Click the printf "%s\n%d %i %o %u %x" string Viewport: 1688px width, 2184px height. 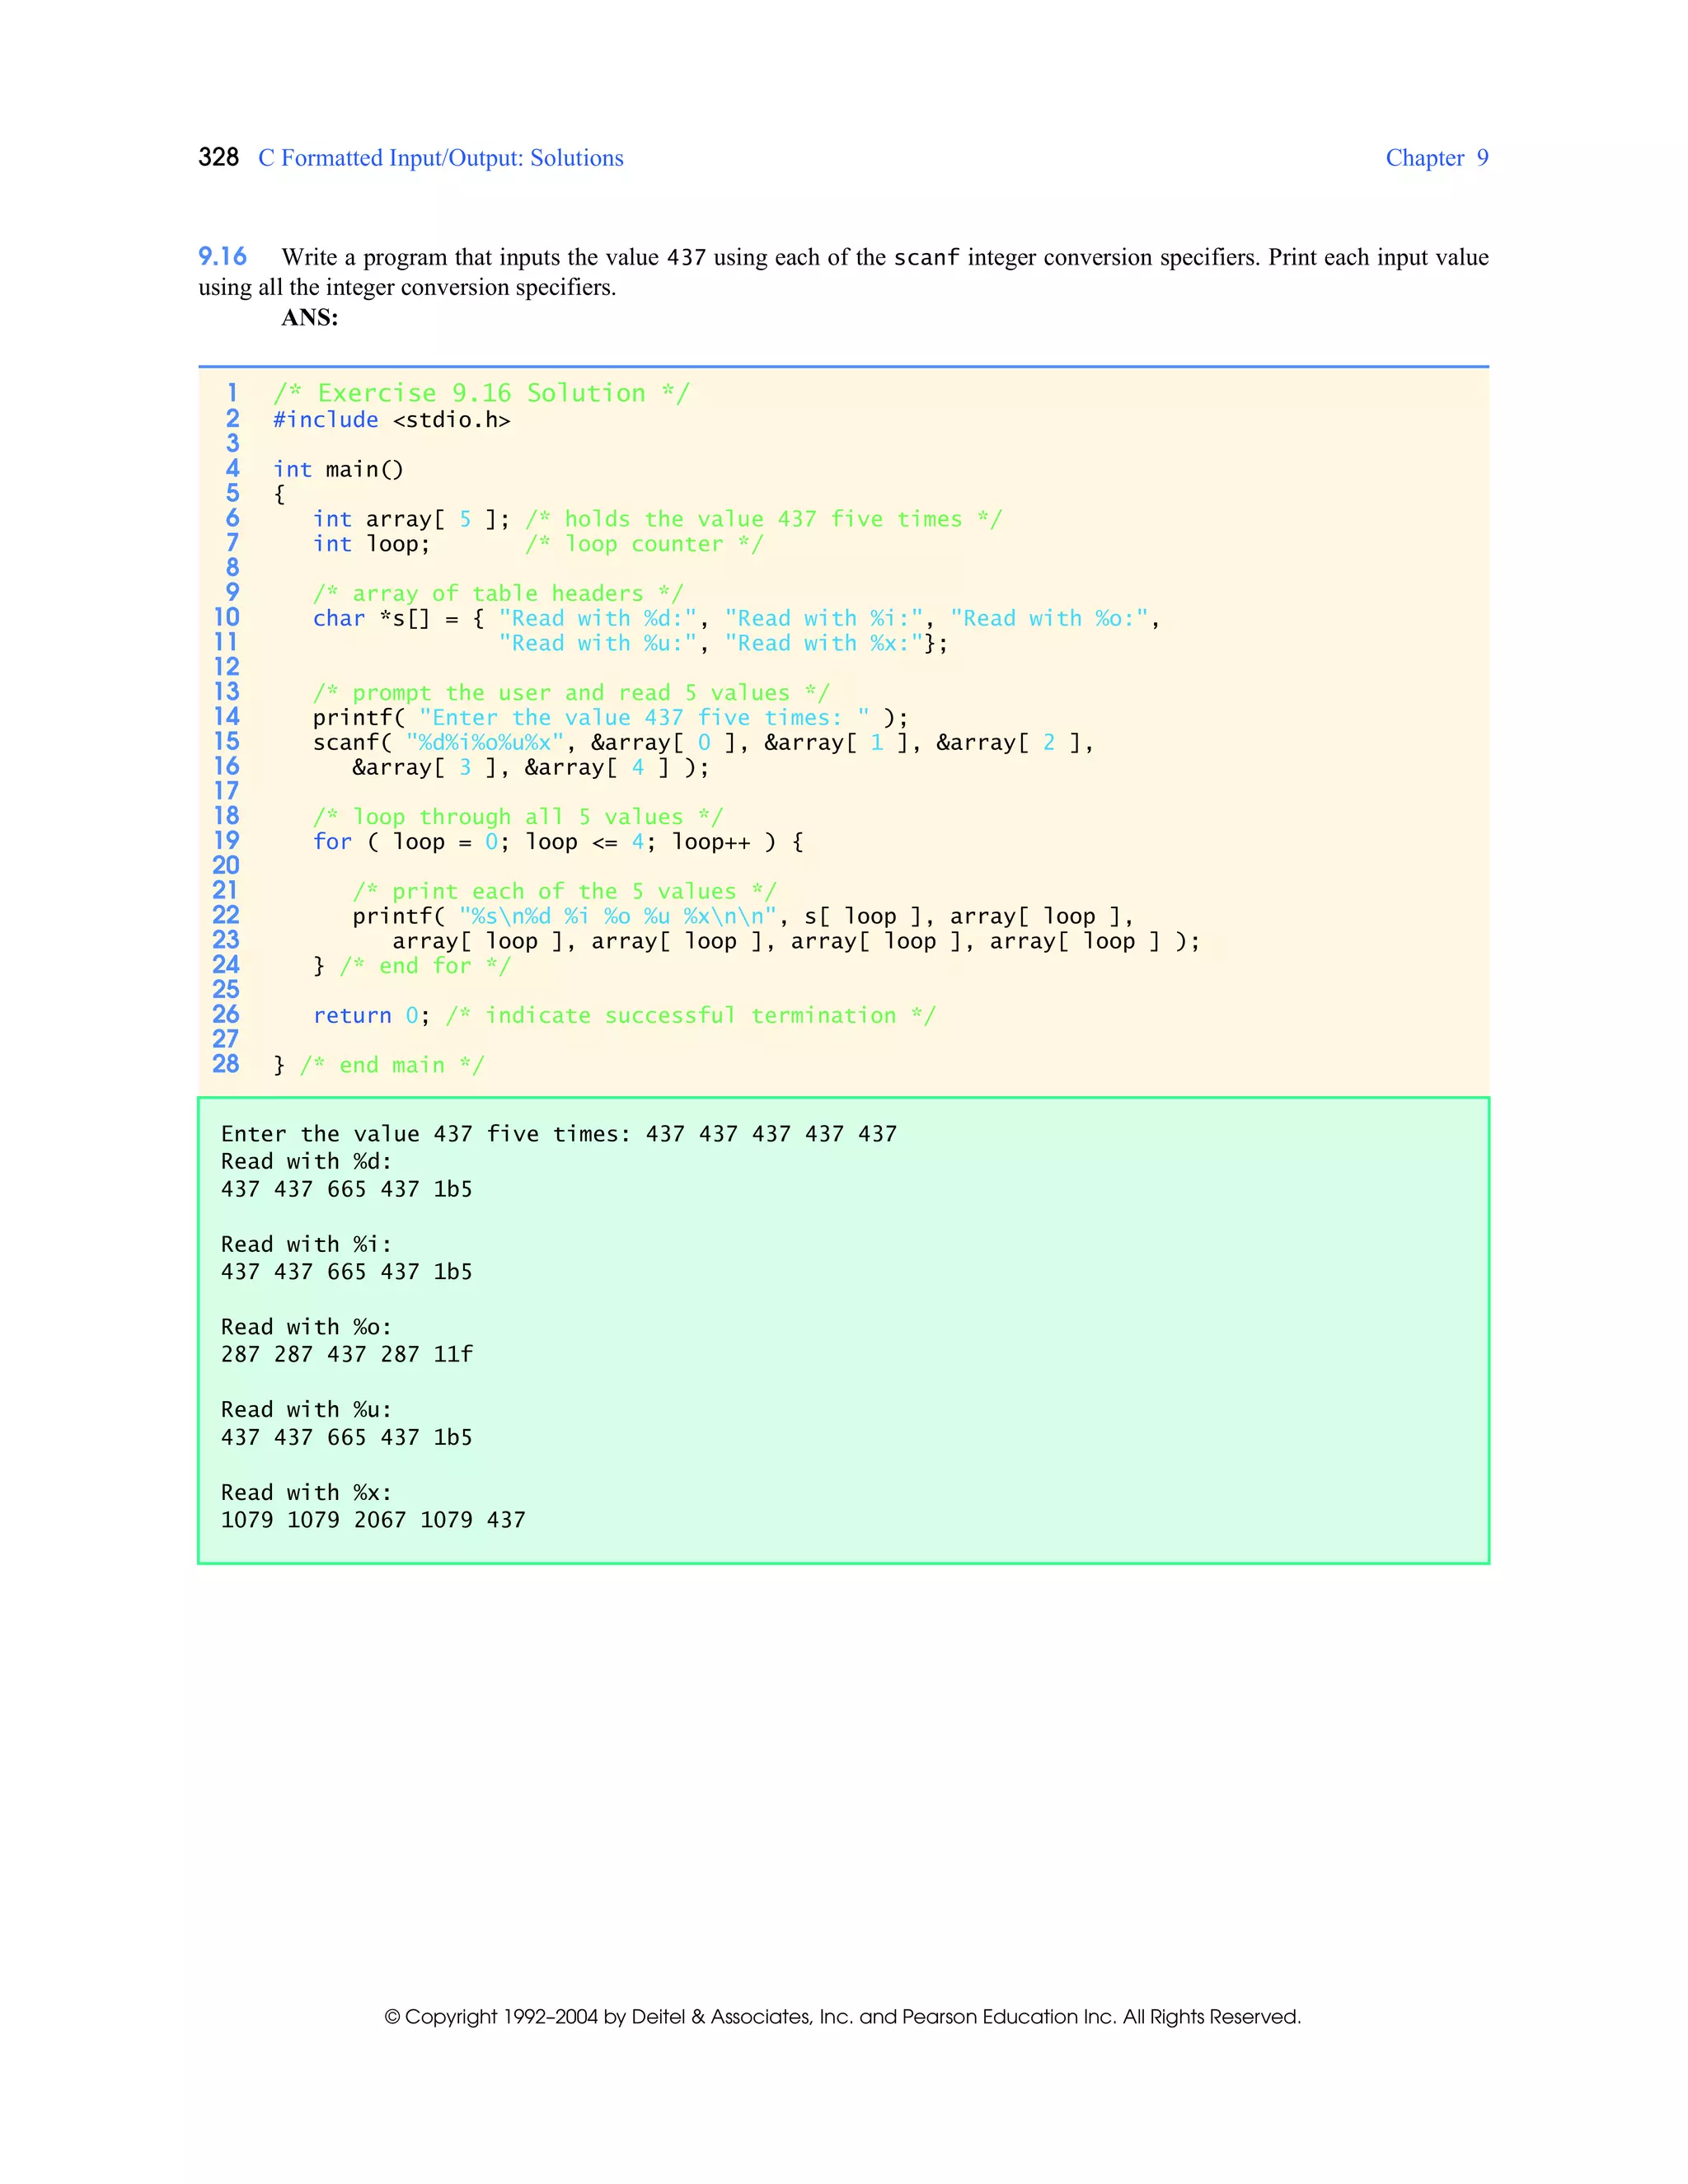[617, 916]
